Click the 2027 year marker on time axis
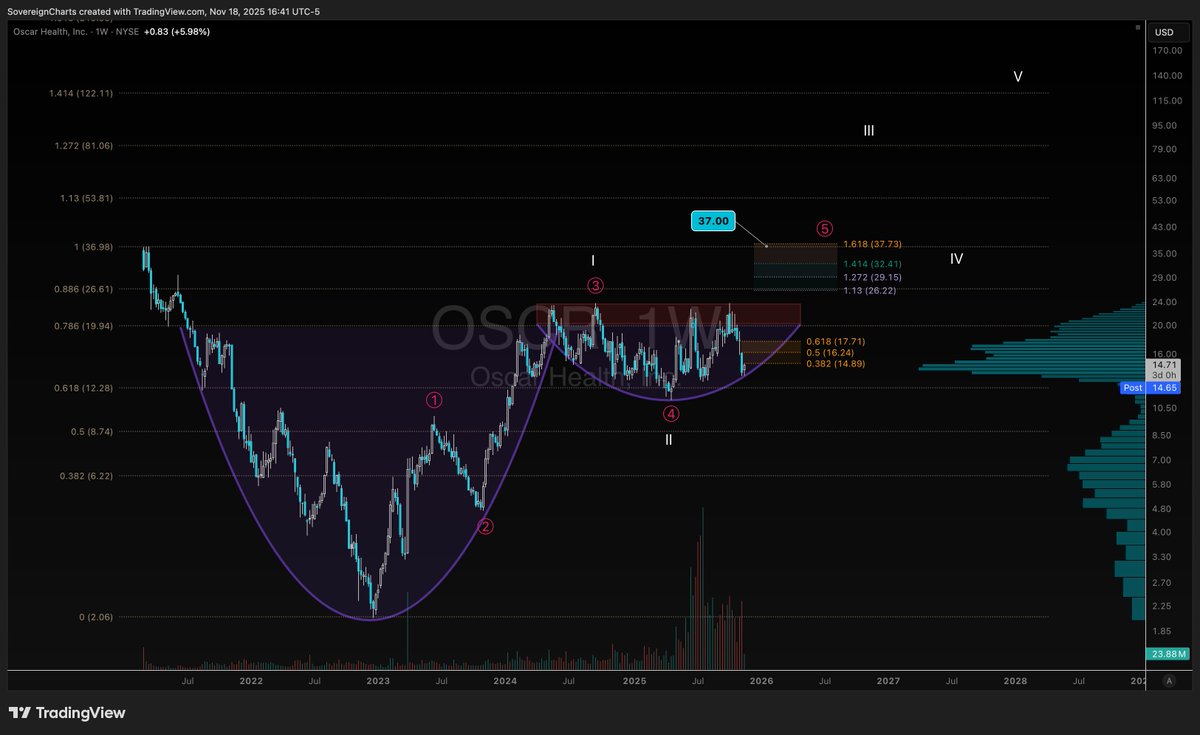Viewport: 1200px width, 735px height. point(888,681)
